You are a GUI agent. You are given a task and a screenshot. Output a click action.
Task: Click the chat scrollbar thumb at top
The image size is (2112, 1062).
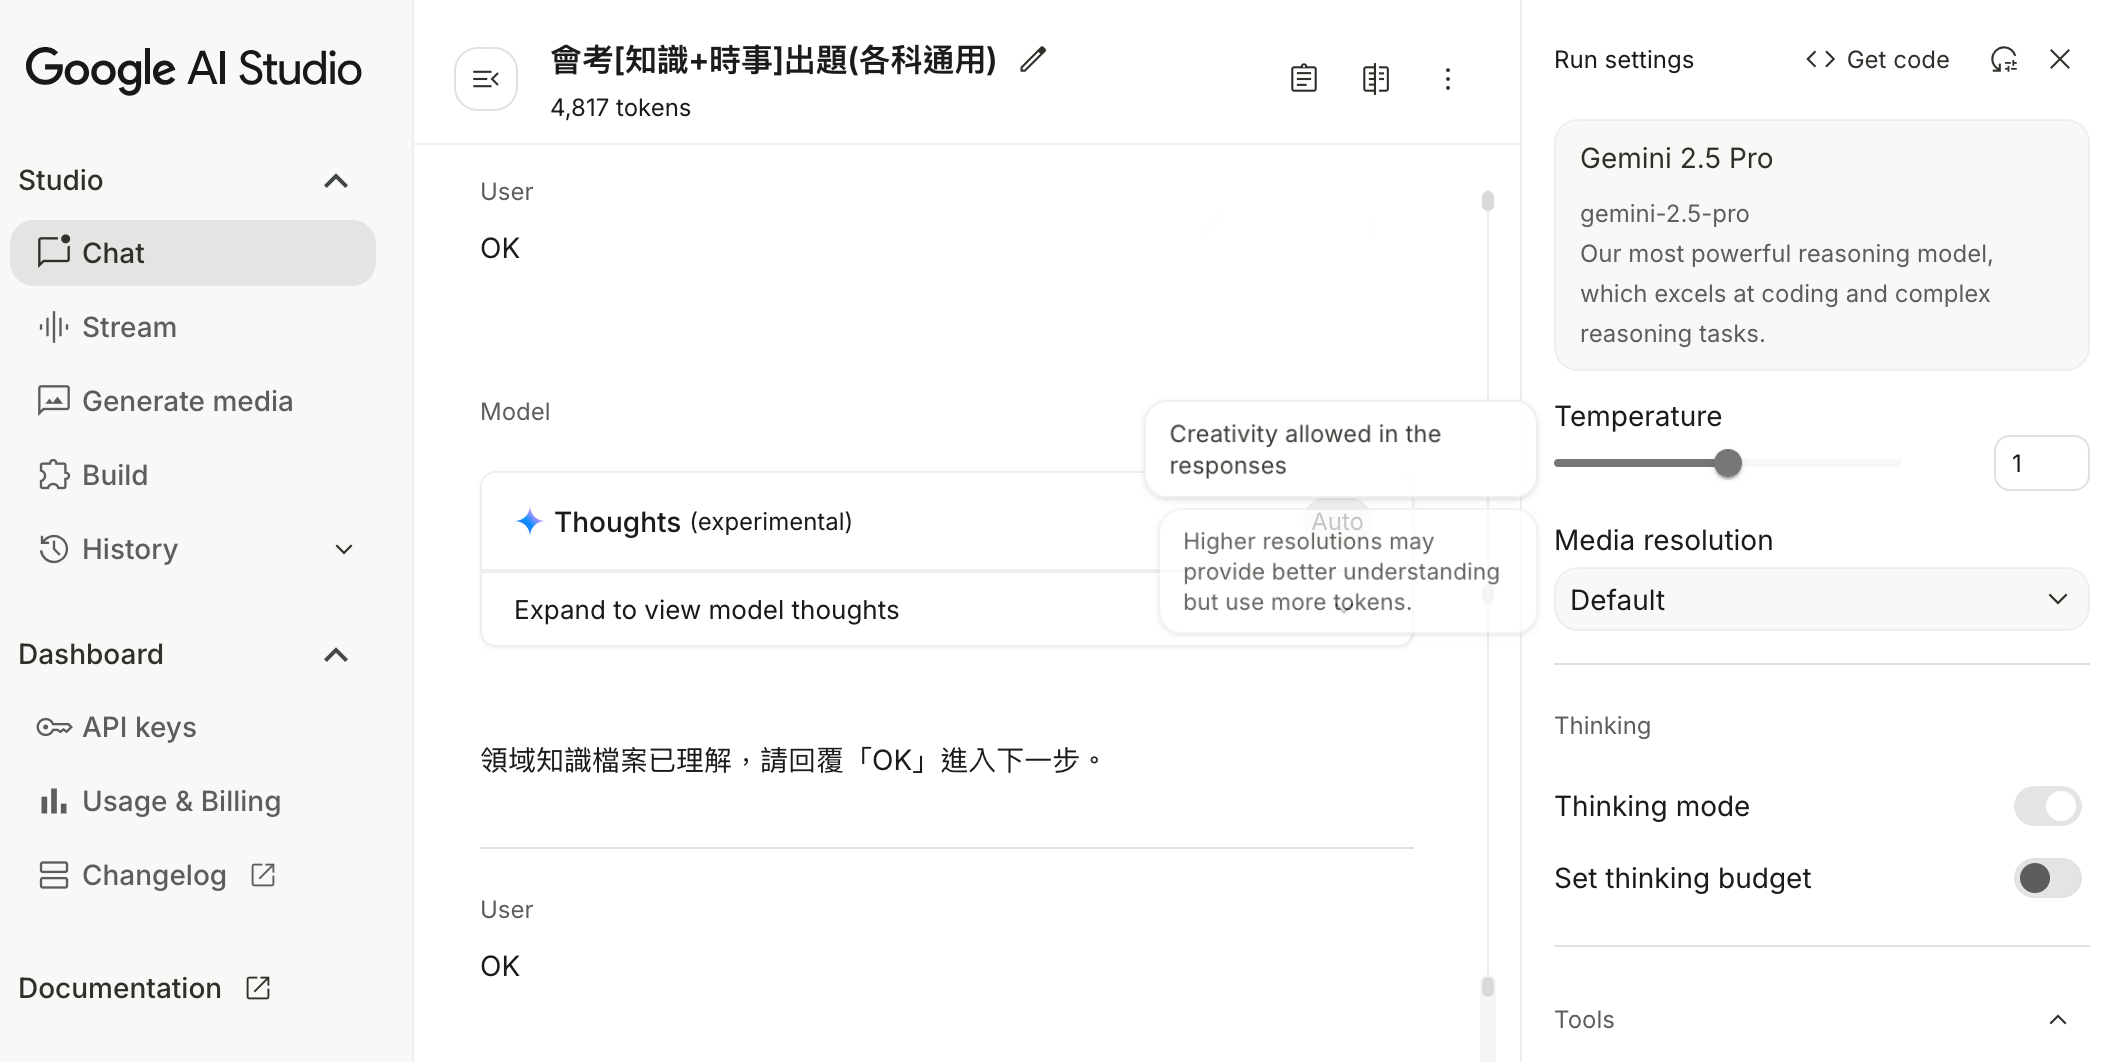[1488, 201]
